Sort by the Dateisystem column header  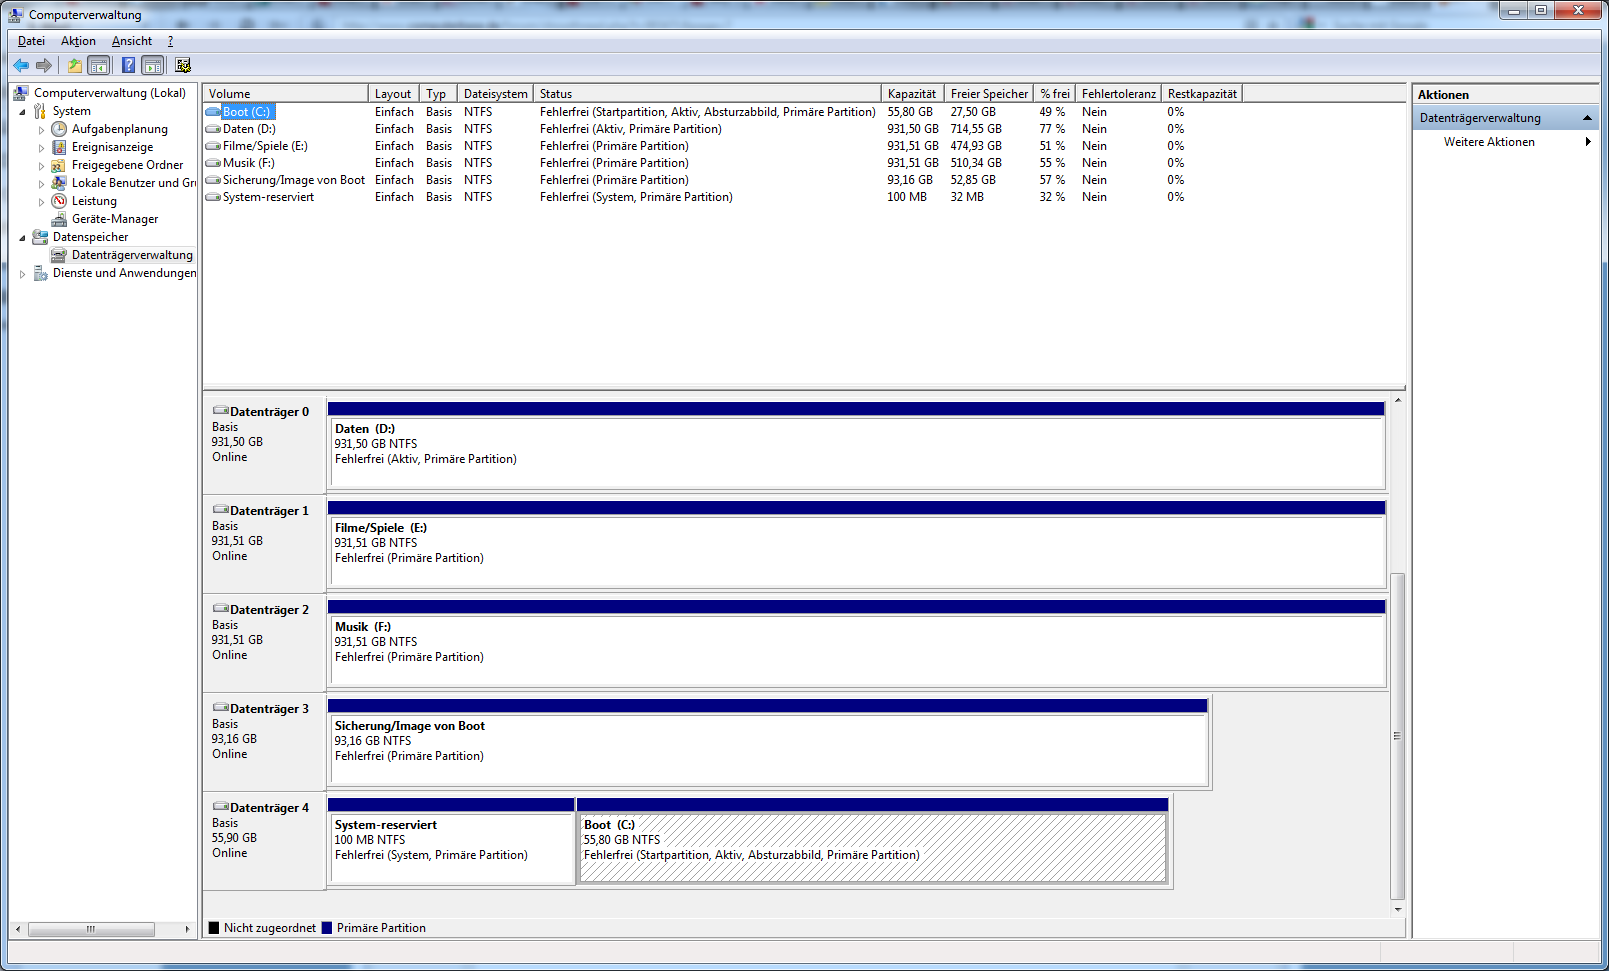click(x=495, y=93)
